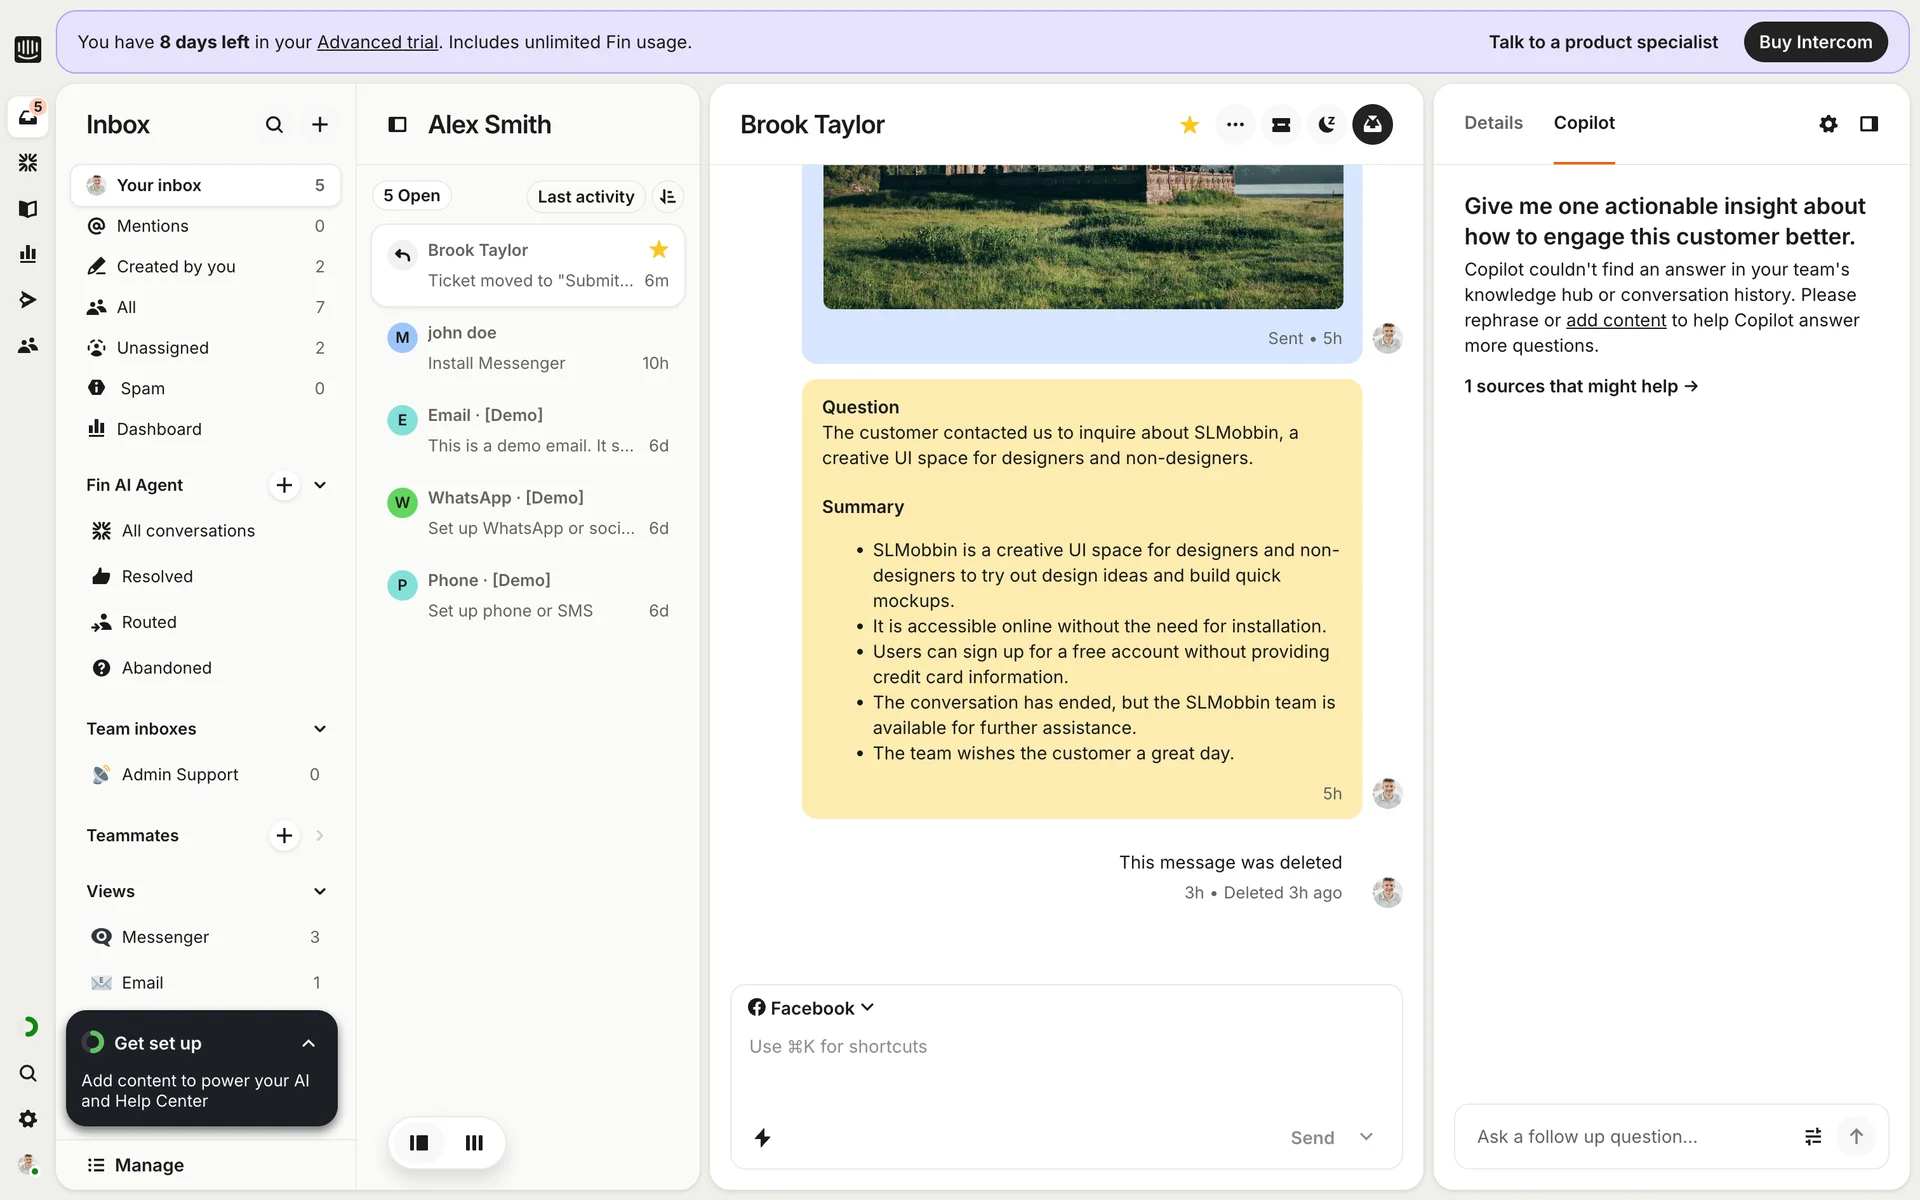Toggle the inbox list sidebar next to Alex Smith

[397, 125]
